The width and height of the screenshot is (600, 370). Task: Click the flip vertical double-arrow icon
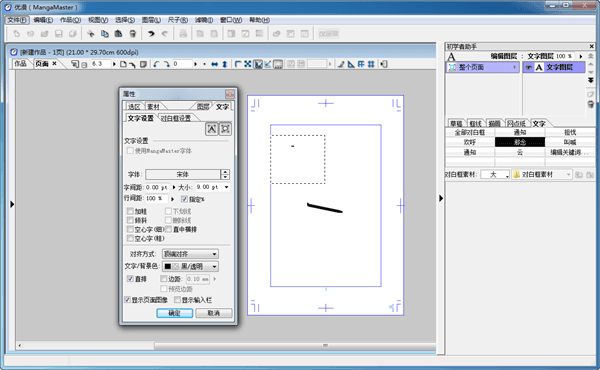[x=225, y=64]
